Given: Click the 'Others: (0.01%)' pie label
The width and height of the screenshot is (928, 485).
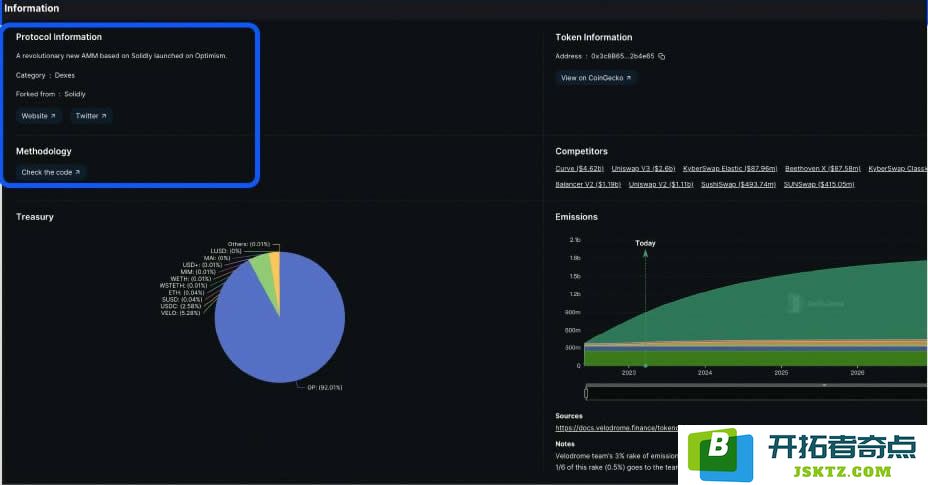Looking at the screenshot, I should pyautogui.click(x=249, y=244).
